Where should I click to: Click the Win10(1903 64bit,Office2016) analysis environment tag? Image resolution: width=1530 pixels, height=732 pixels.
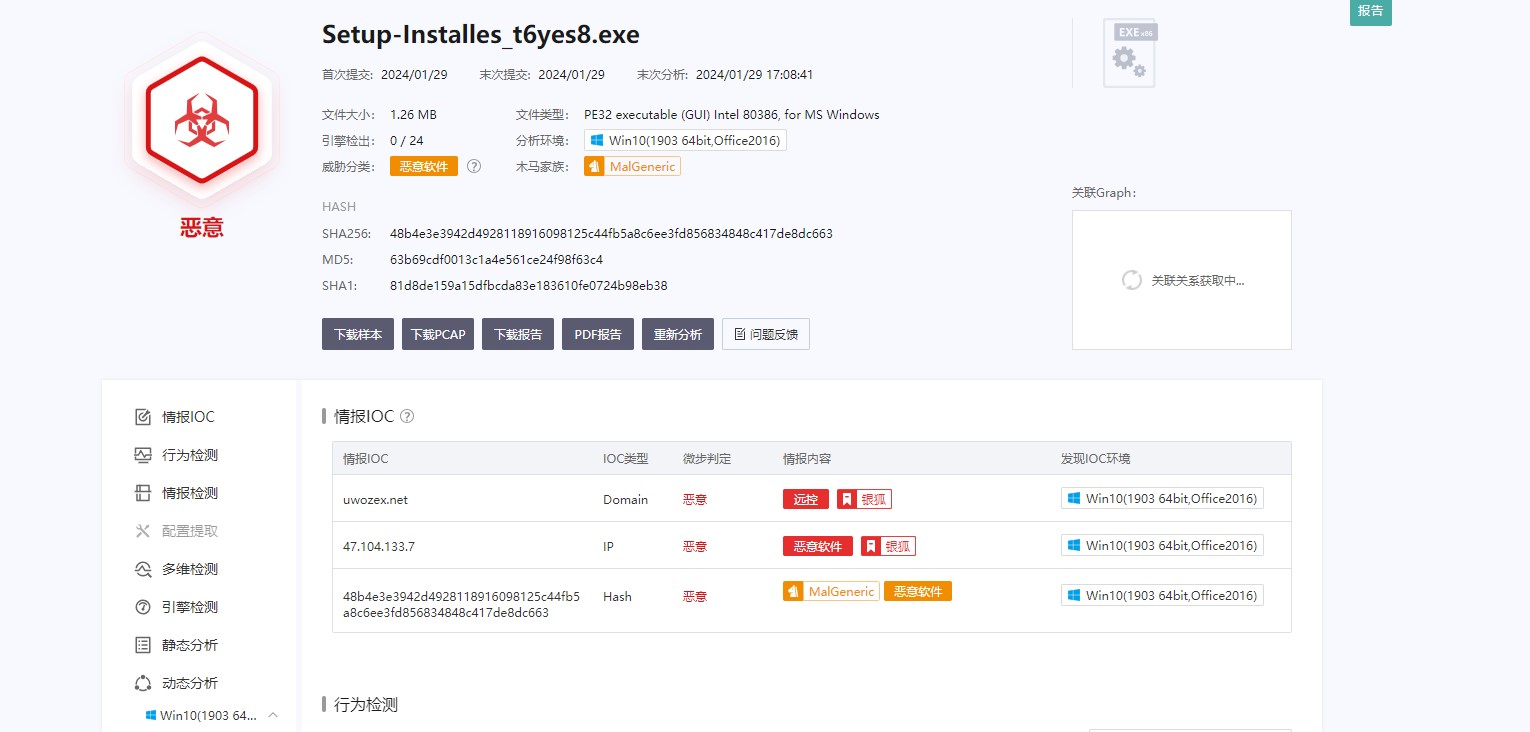coord(685,140)
